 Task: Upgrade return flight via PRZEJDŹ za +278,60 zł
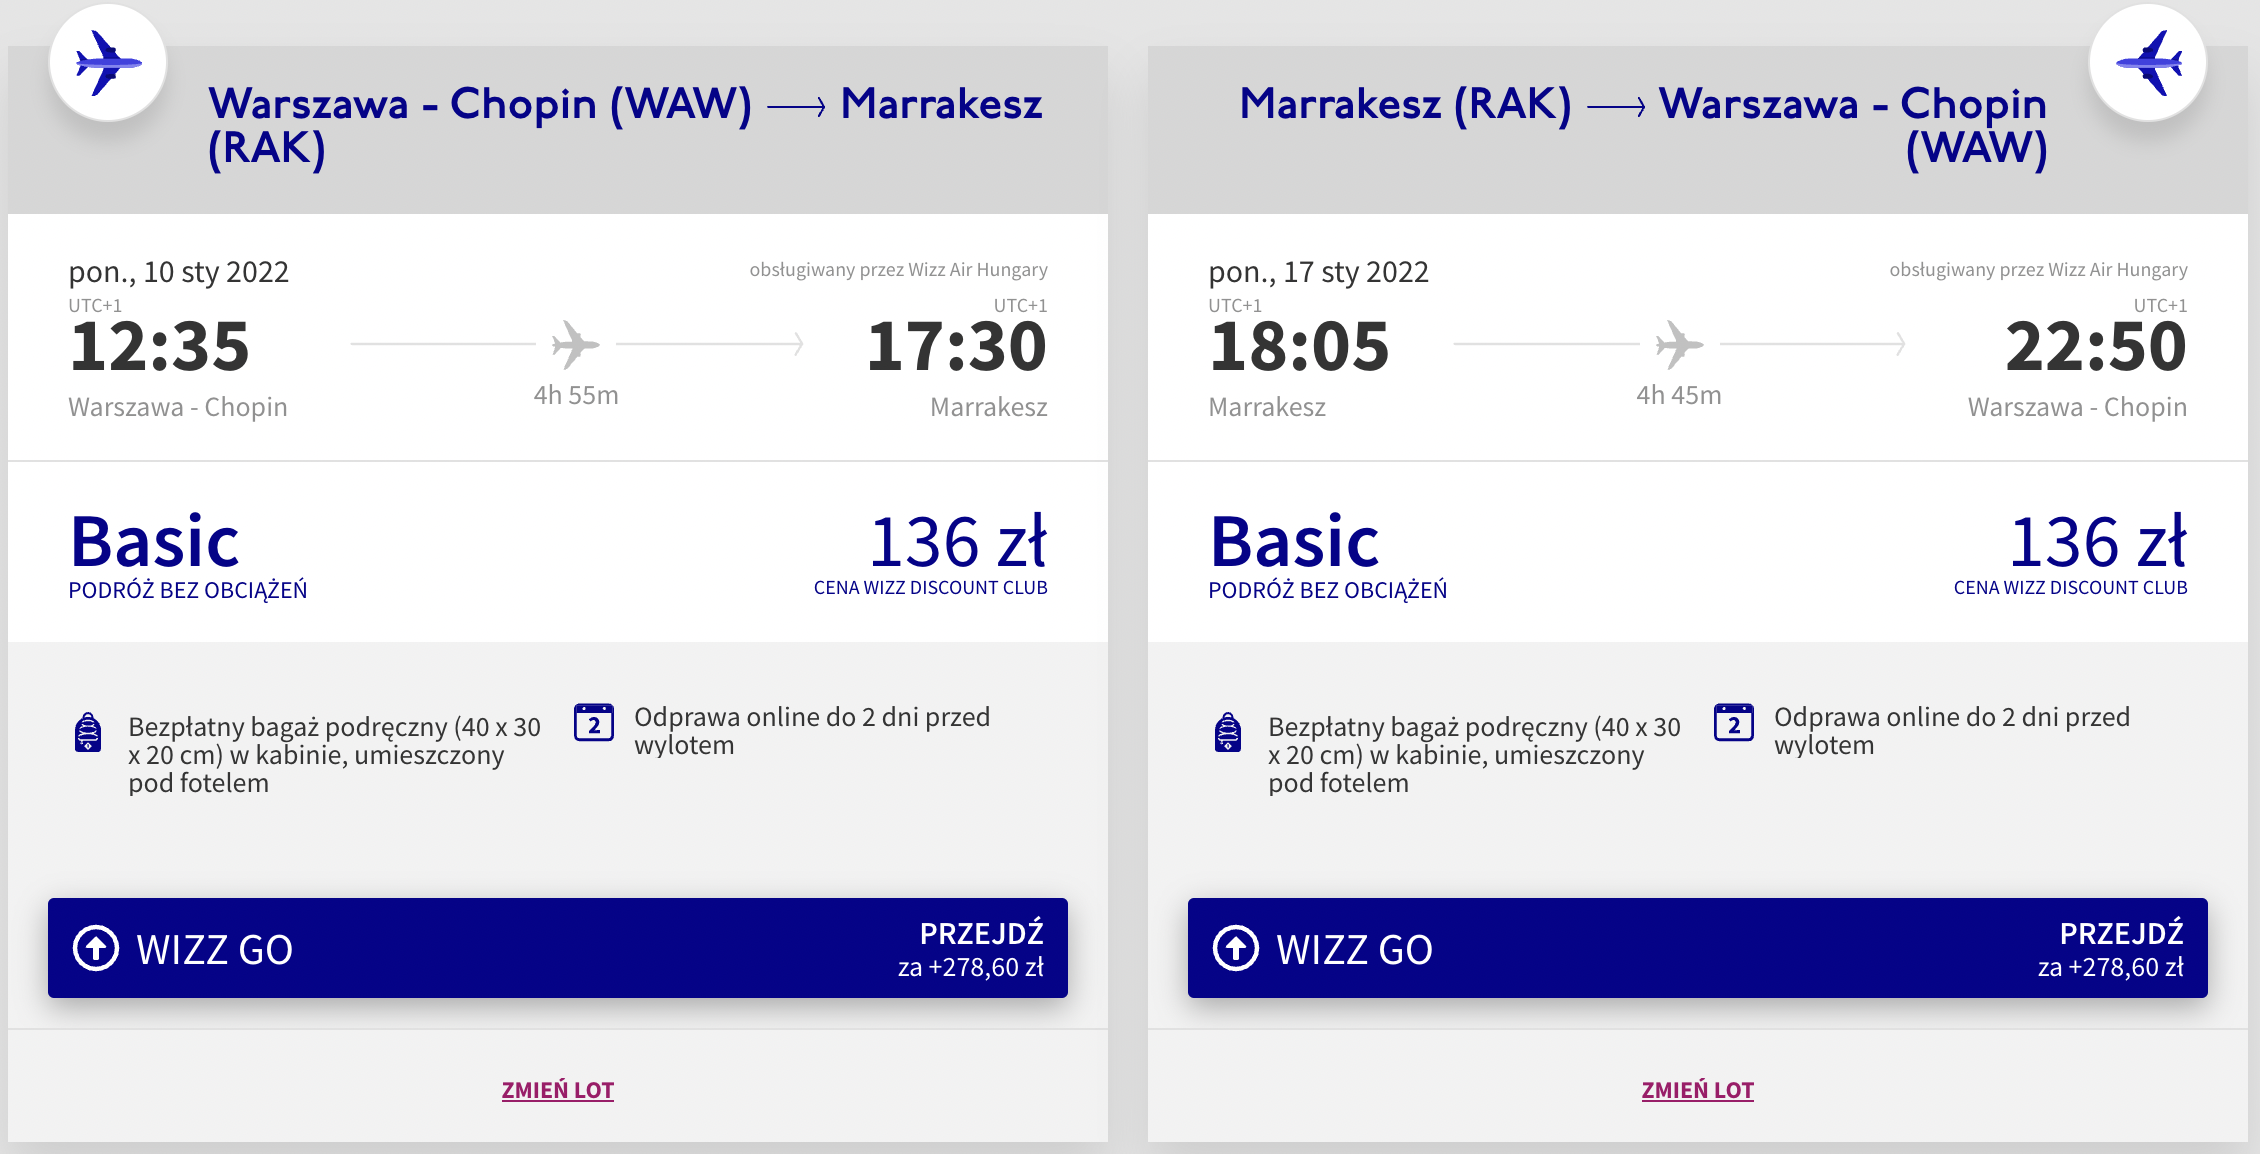coord(2110,949)
